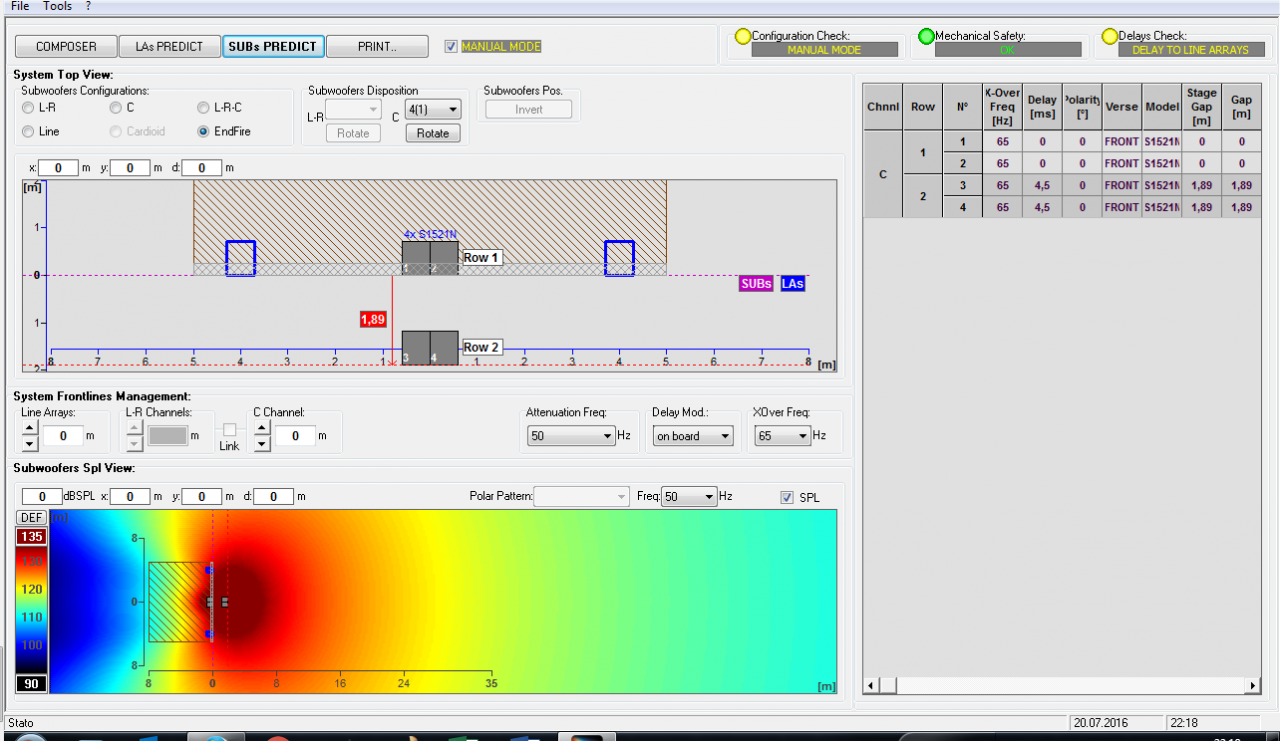Screen dimensions: 1280x741
Task: Click the 'Delay [ms]' column header
Action: pos(1042,107)
